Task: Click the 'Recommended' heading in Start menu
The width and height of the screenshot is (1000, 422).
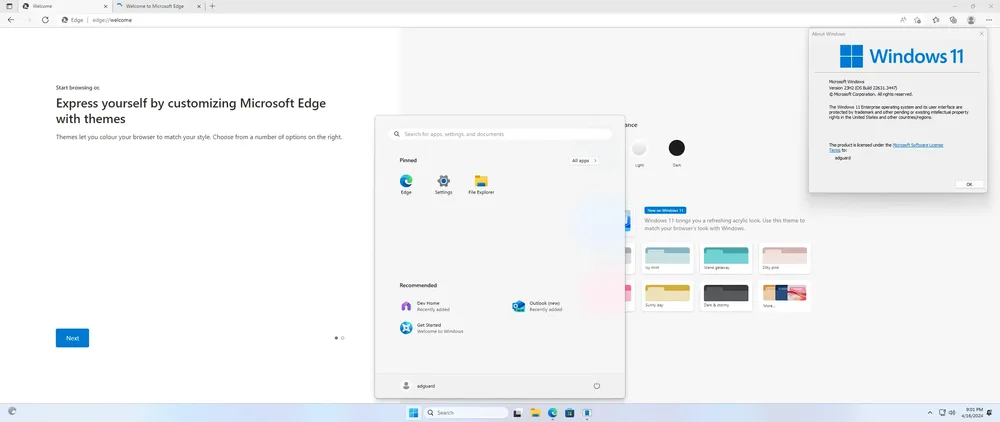Action: [x=418, y=286]
